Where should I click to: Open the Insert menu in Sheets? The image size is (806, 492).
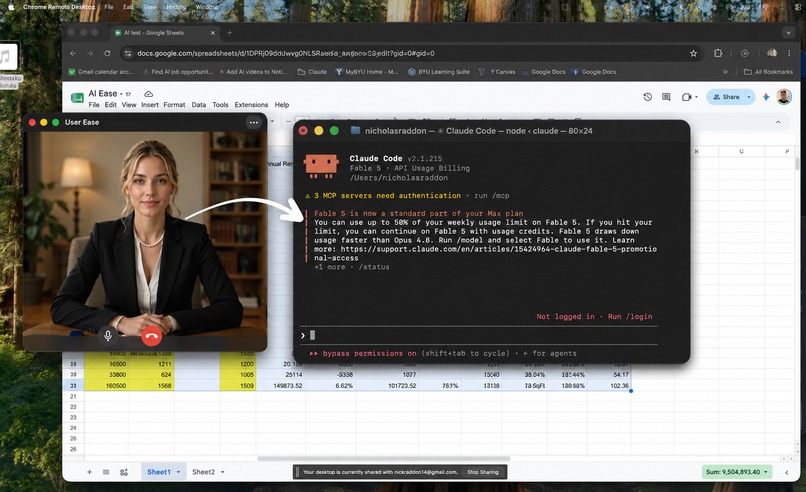point(150,105)
